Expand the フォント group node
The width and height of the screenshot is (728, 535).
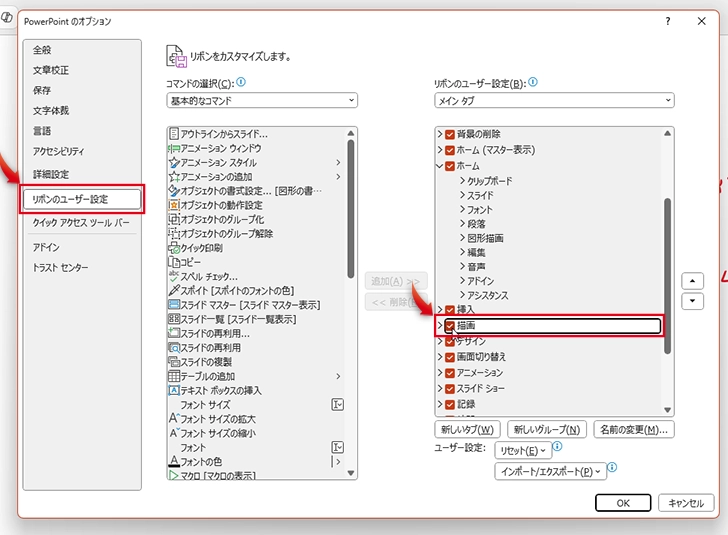pos(462,209)
